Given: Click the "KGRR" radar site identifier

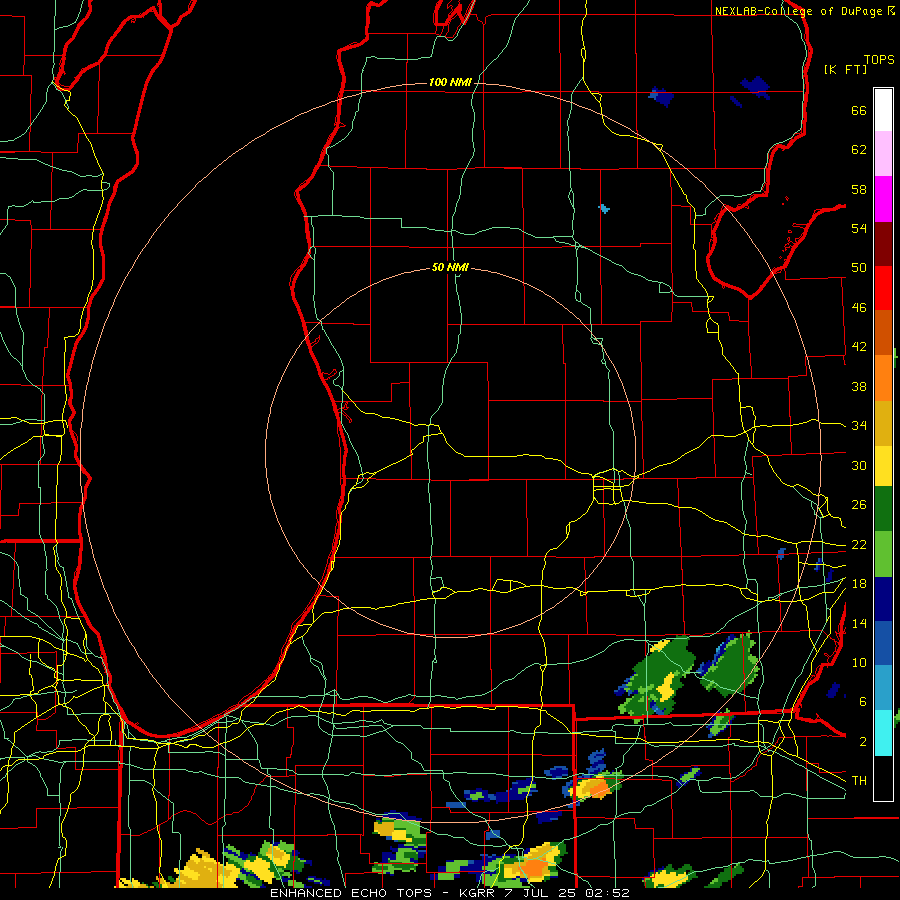Looking at the screenshot, I should coord(477,893).
